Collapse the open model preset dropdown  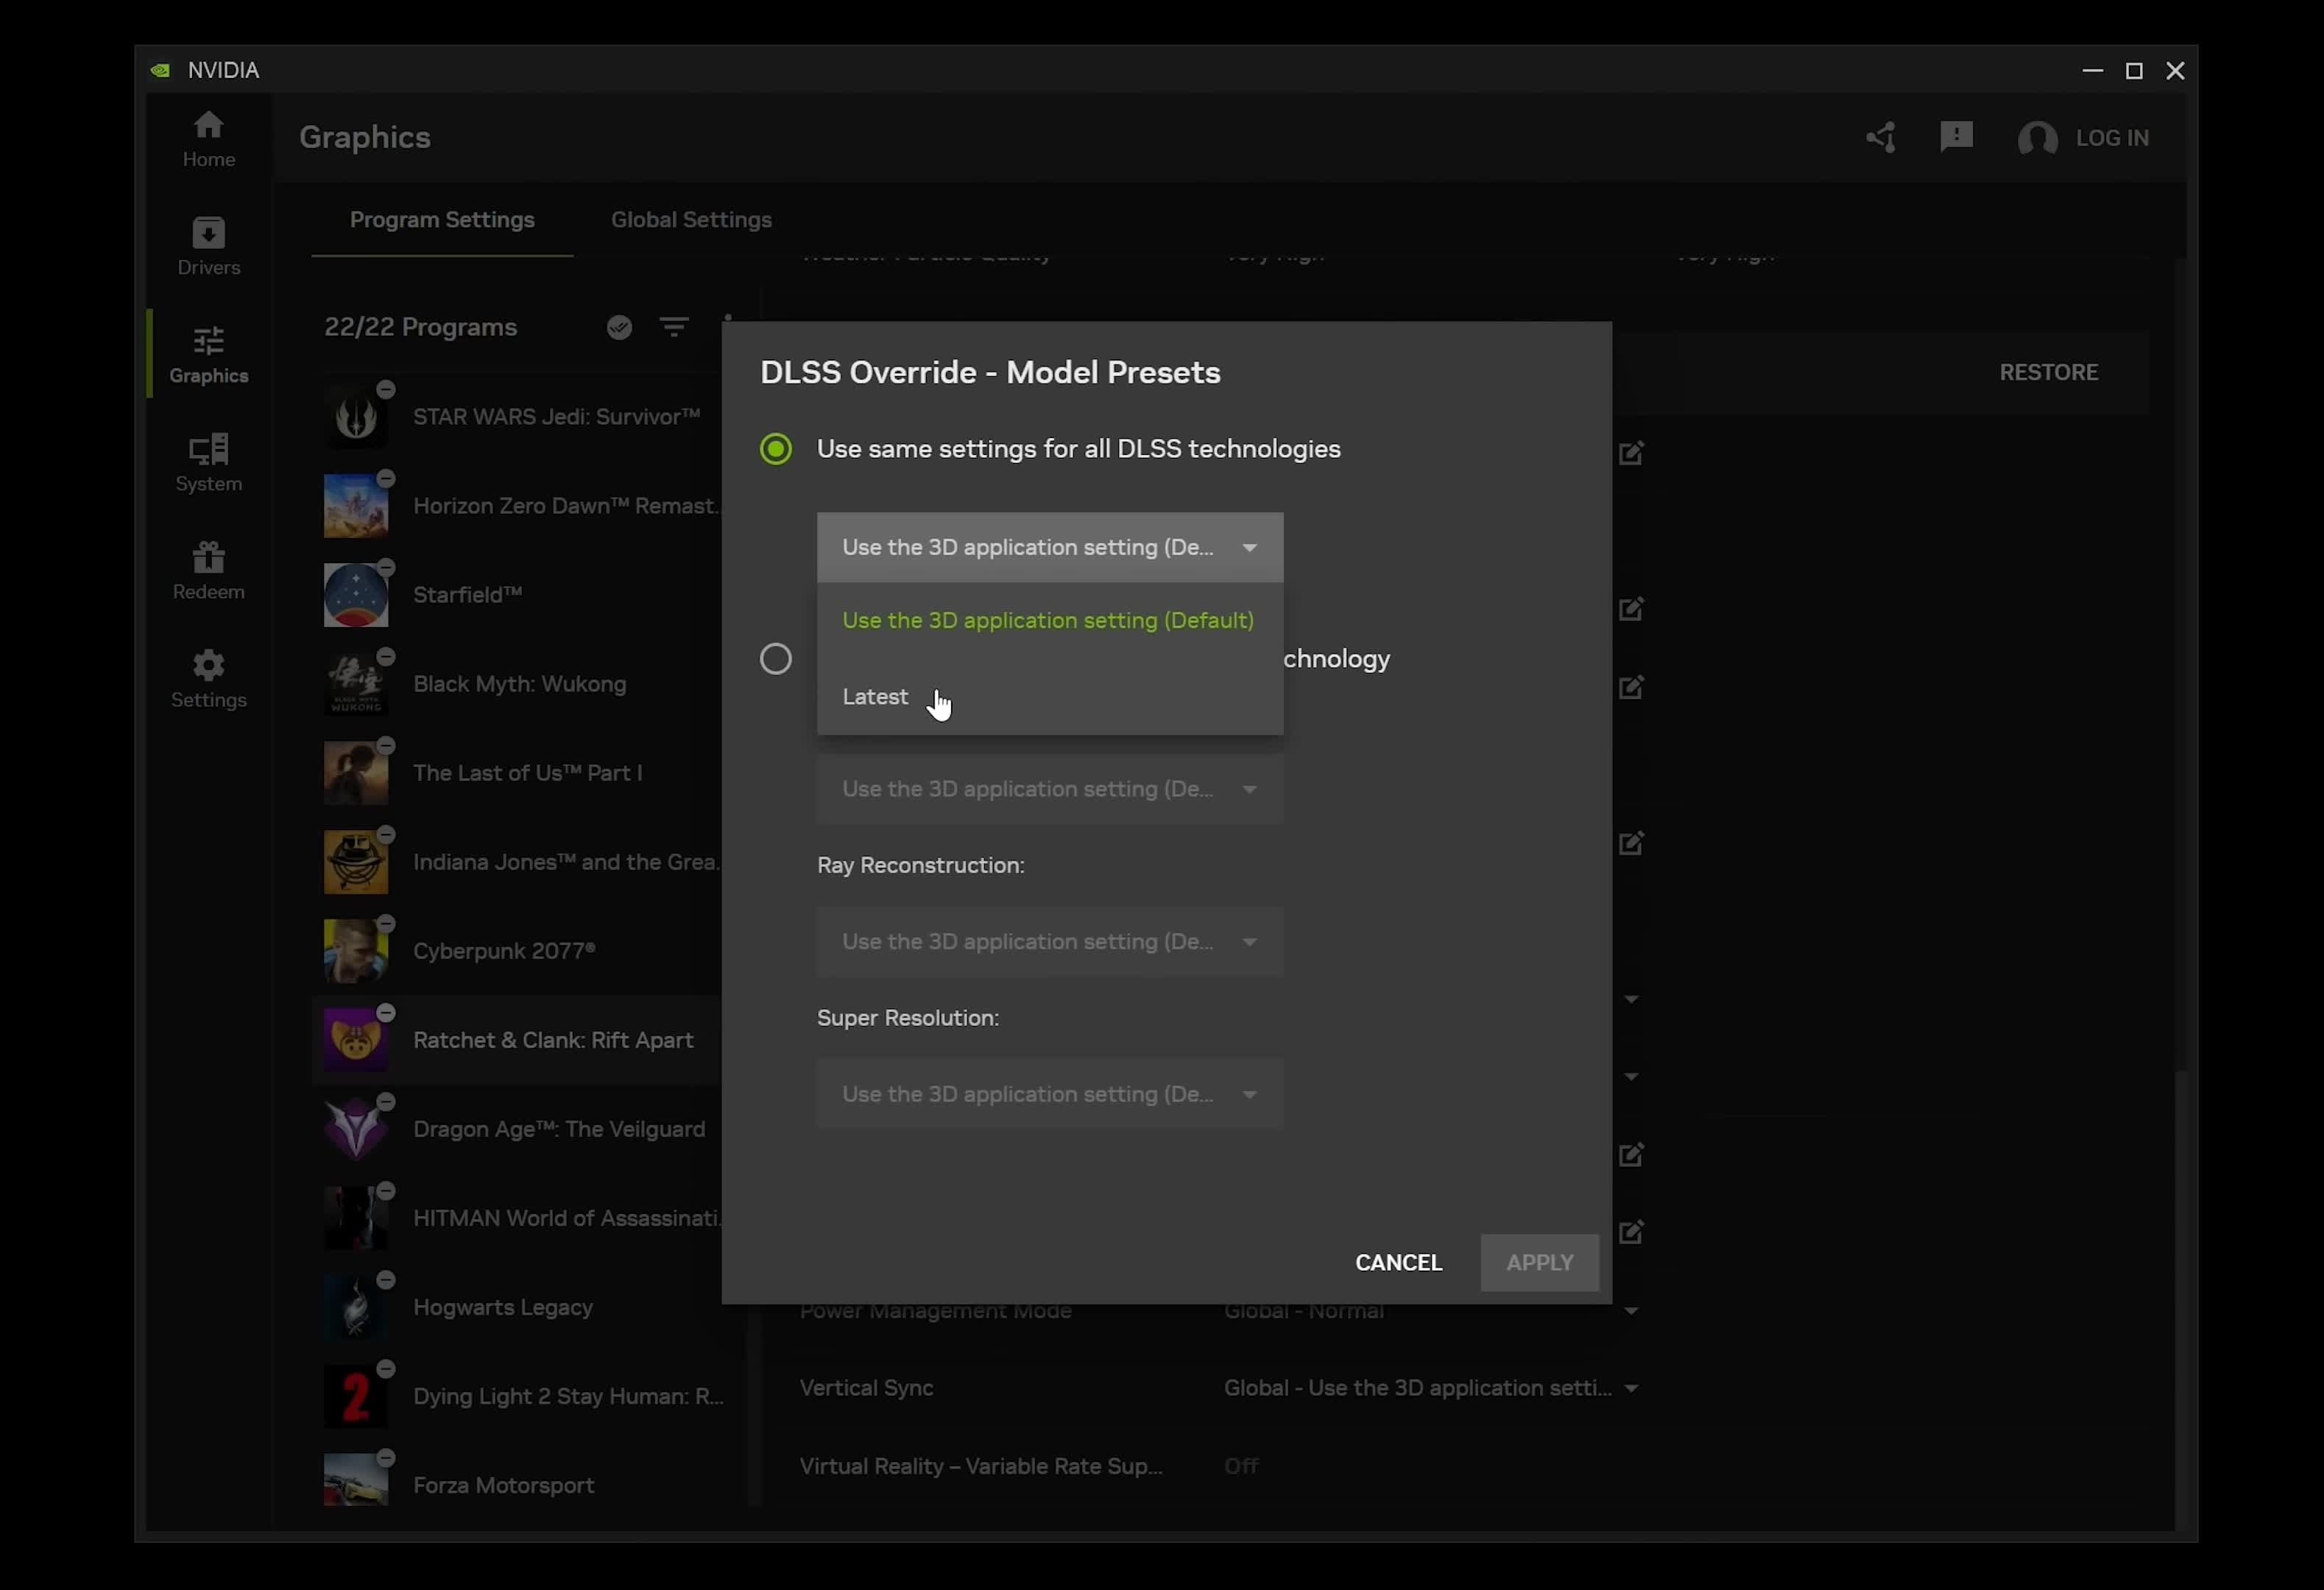pos(1050,547)
